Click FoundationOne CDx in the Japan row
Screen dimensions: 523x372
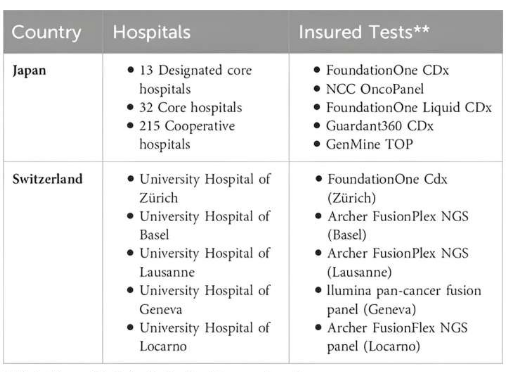pos(387,70)
